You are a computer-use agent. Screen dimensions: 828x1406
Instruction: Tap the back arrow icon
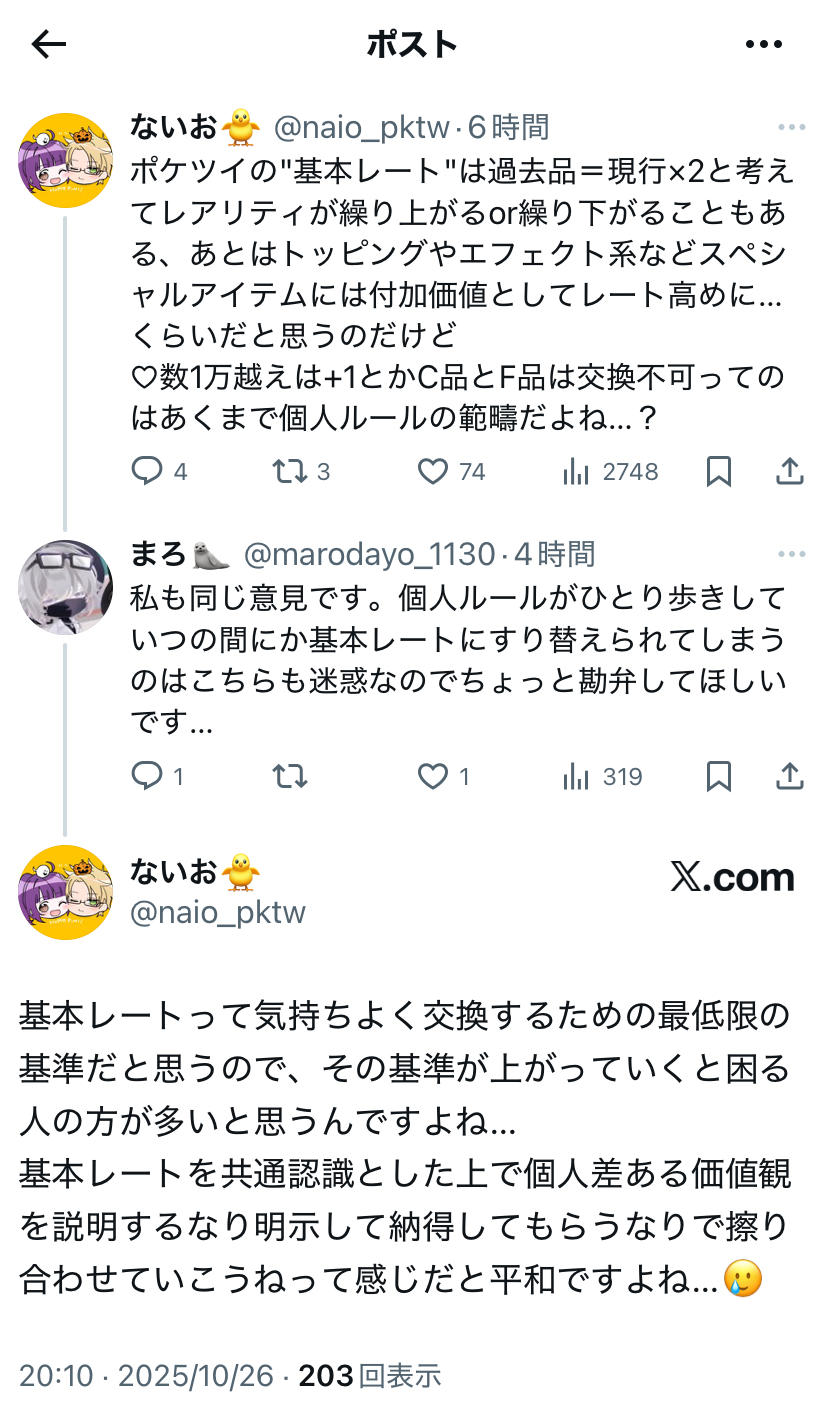coord(49,44)
